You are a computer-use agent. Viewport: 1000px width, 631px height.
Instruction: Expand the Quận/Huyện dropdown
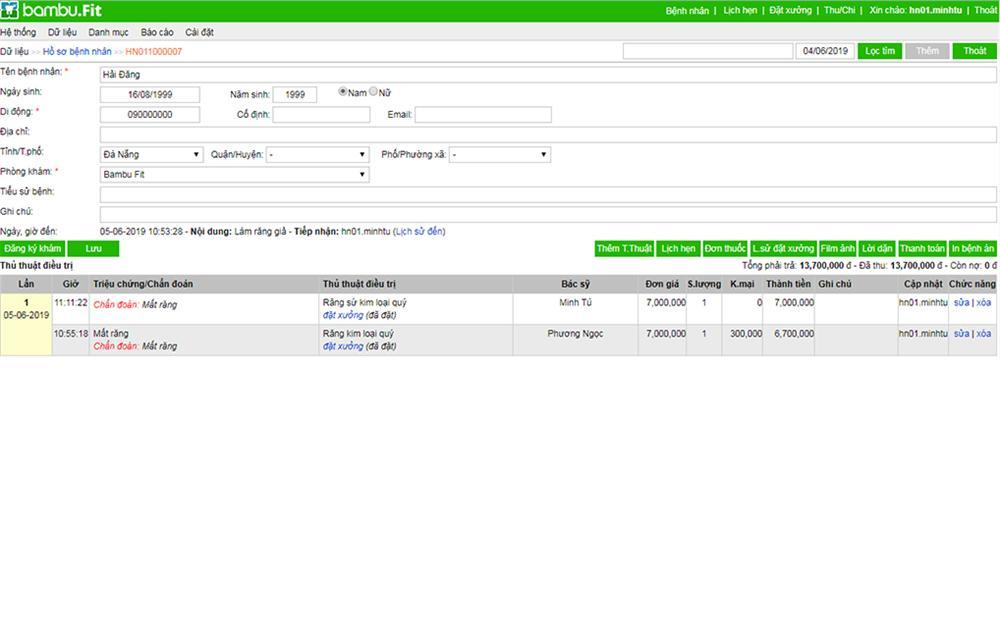318,154
